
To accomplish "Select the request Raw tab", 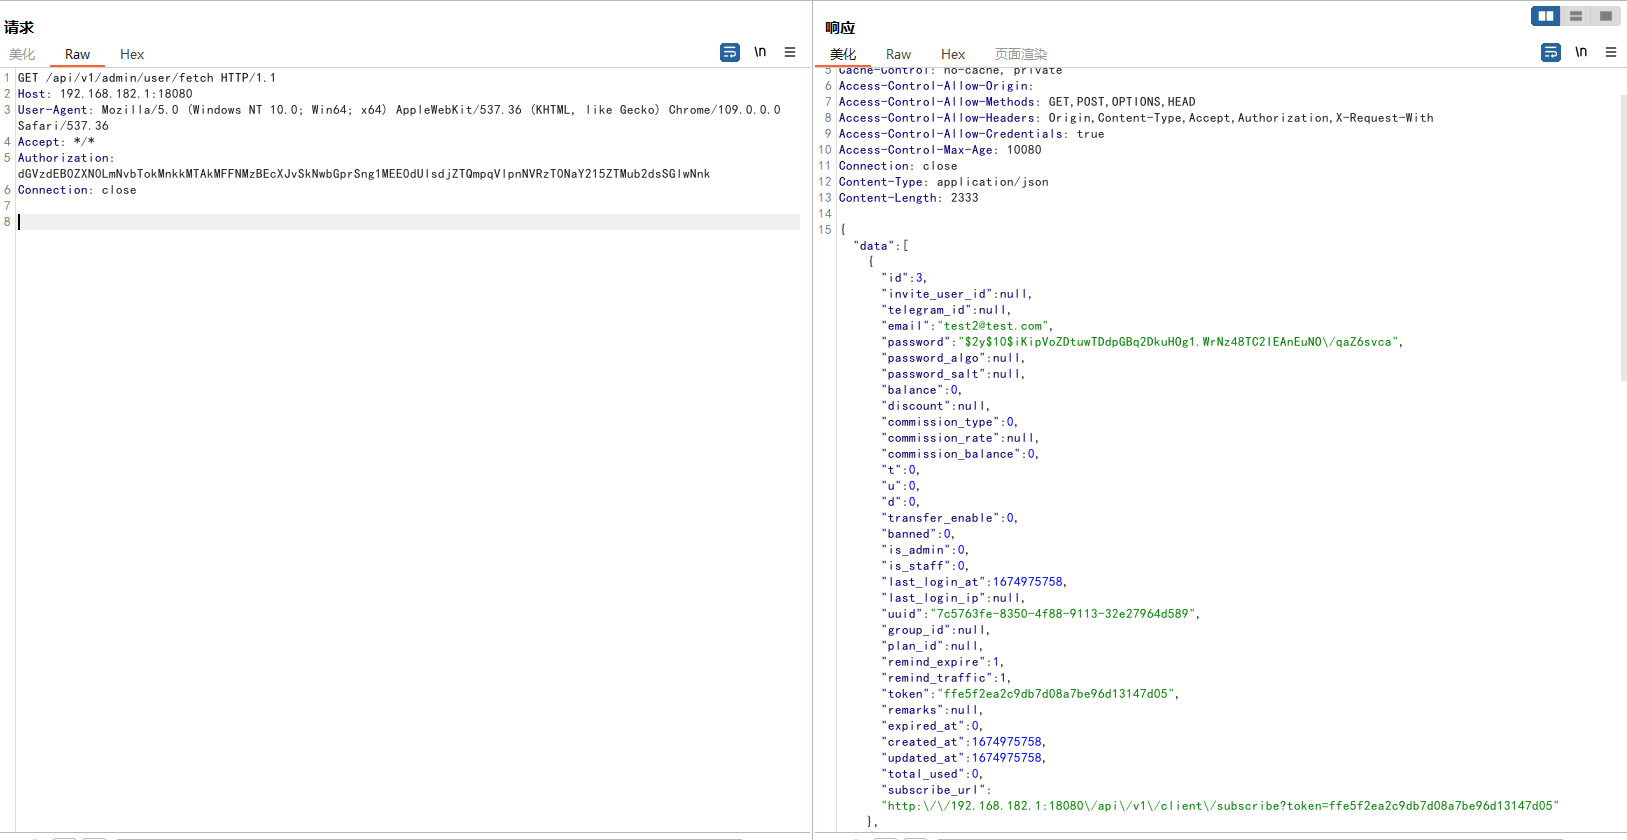I will click(x=77, y=54).
